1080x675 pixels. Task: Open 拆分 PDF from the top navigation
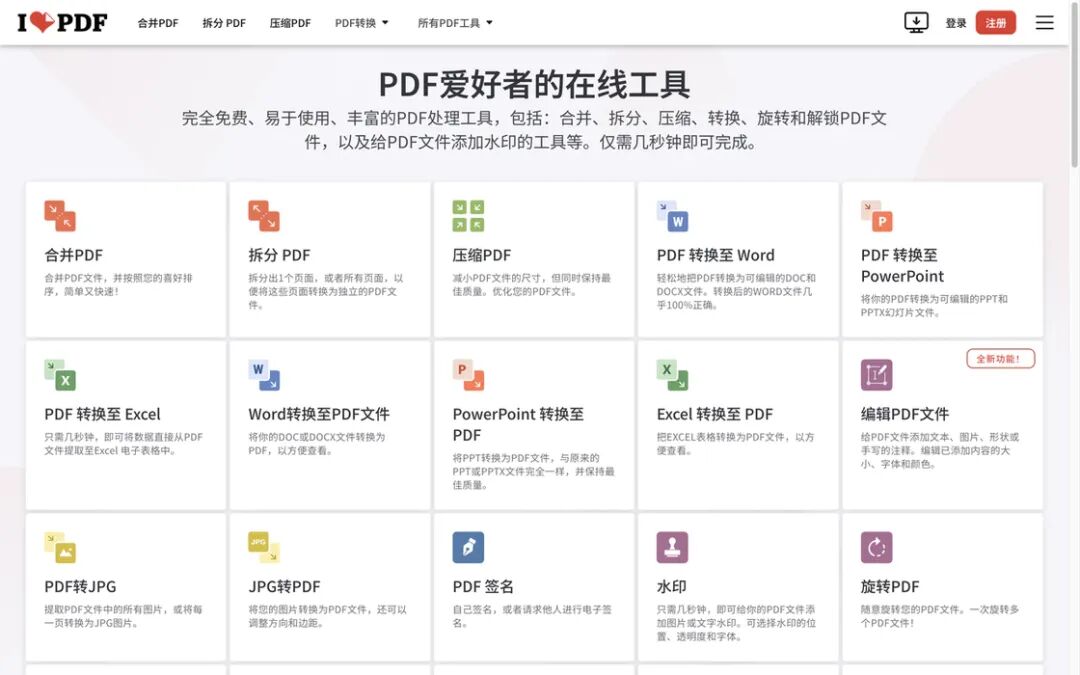224,23
